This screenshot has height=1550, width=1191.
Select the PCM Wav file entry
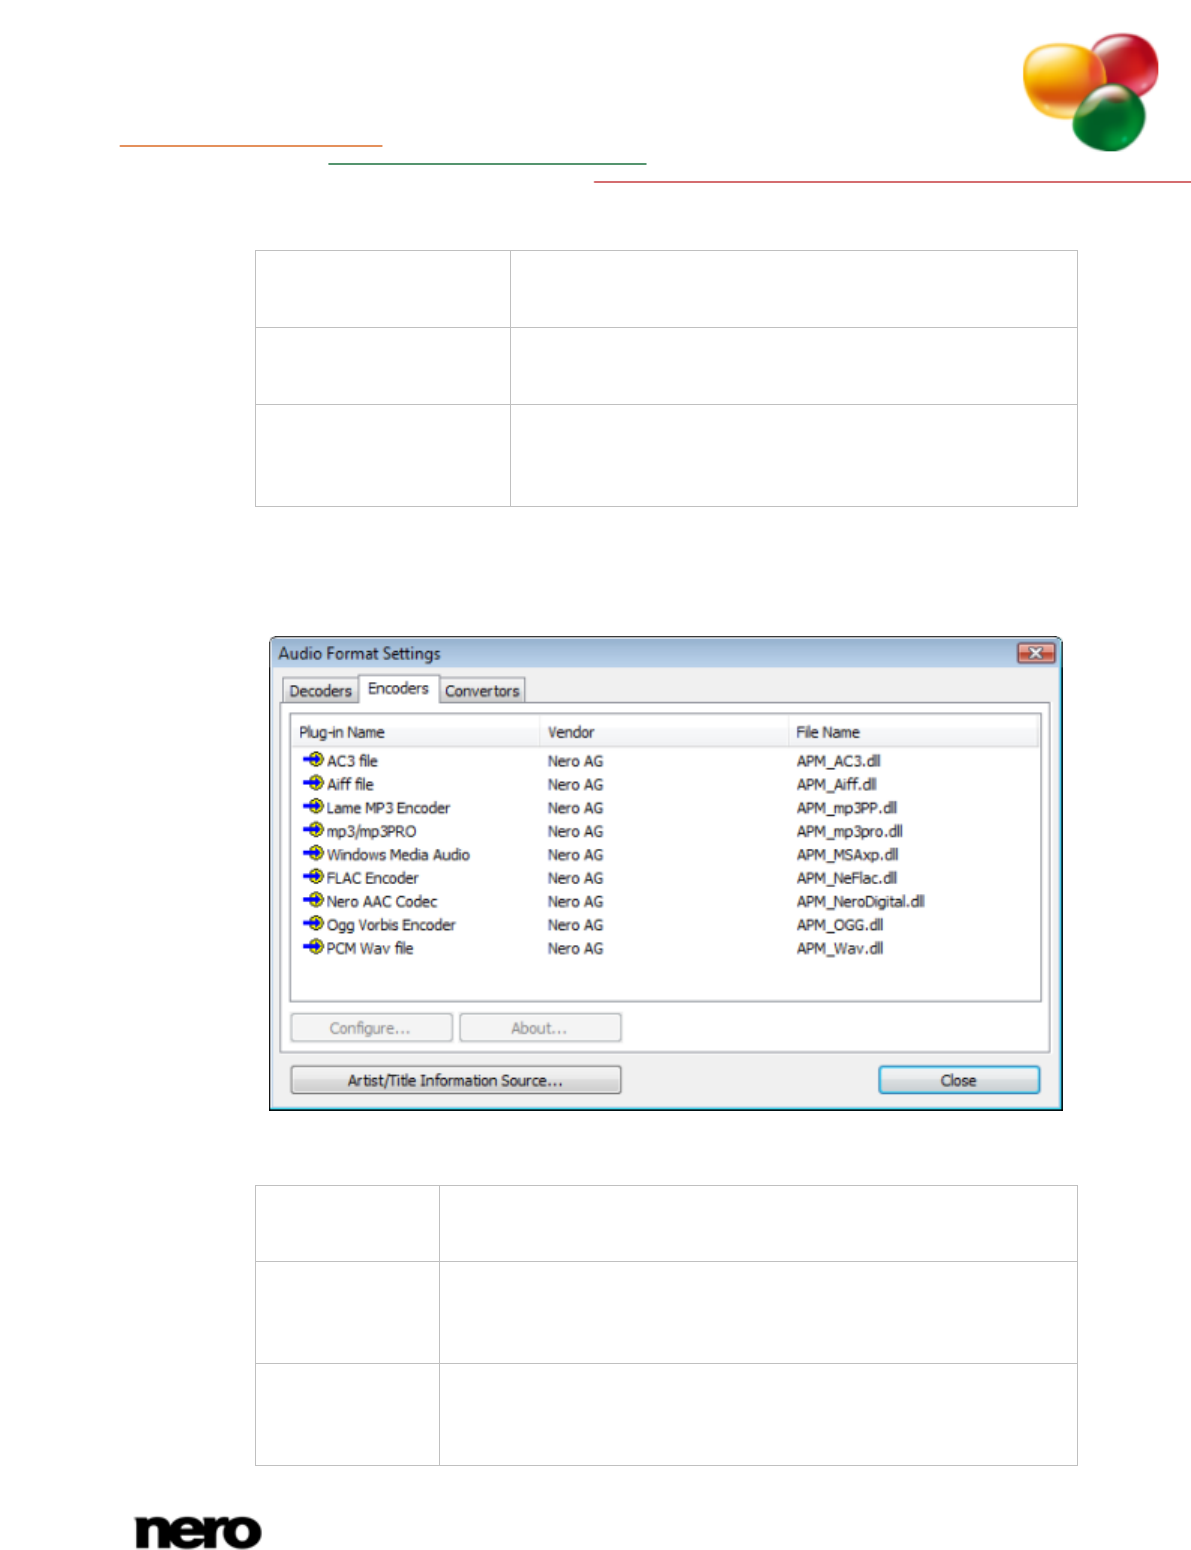point(370,948)
